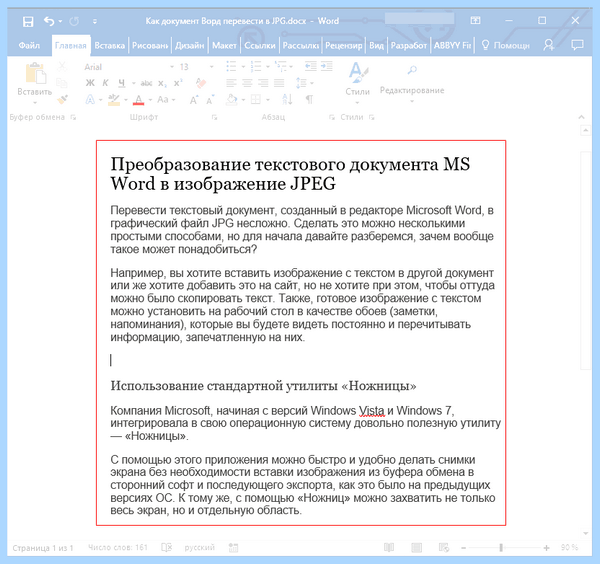Click the русский language indicator

[x=199, y=548]
